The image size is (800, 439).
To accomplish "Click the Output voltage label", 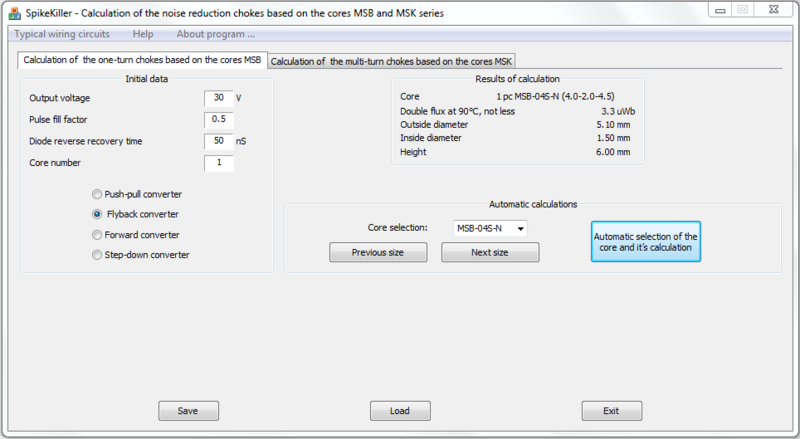I will [x=59, y=98].
